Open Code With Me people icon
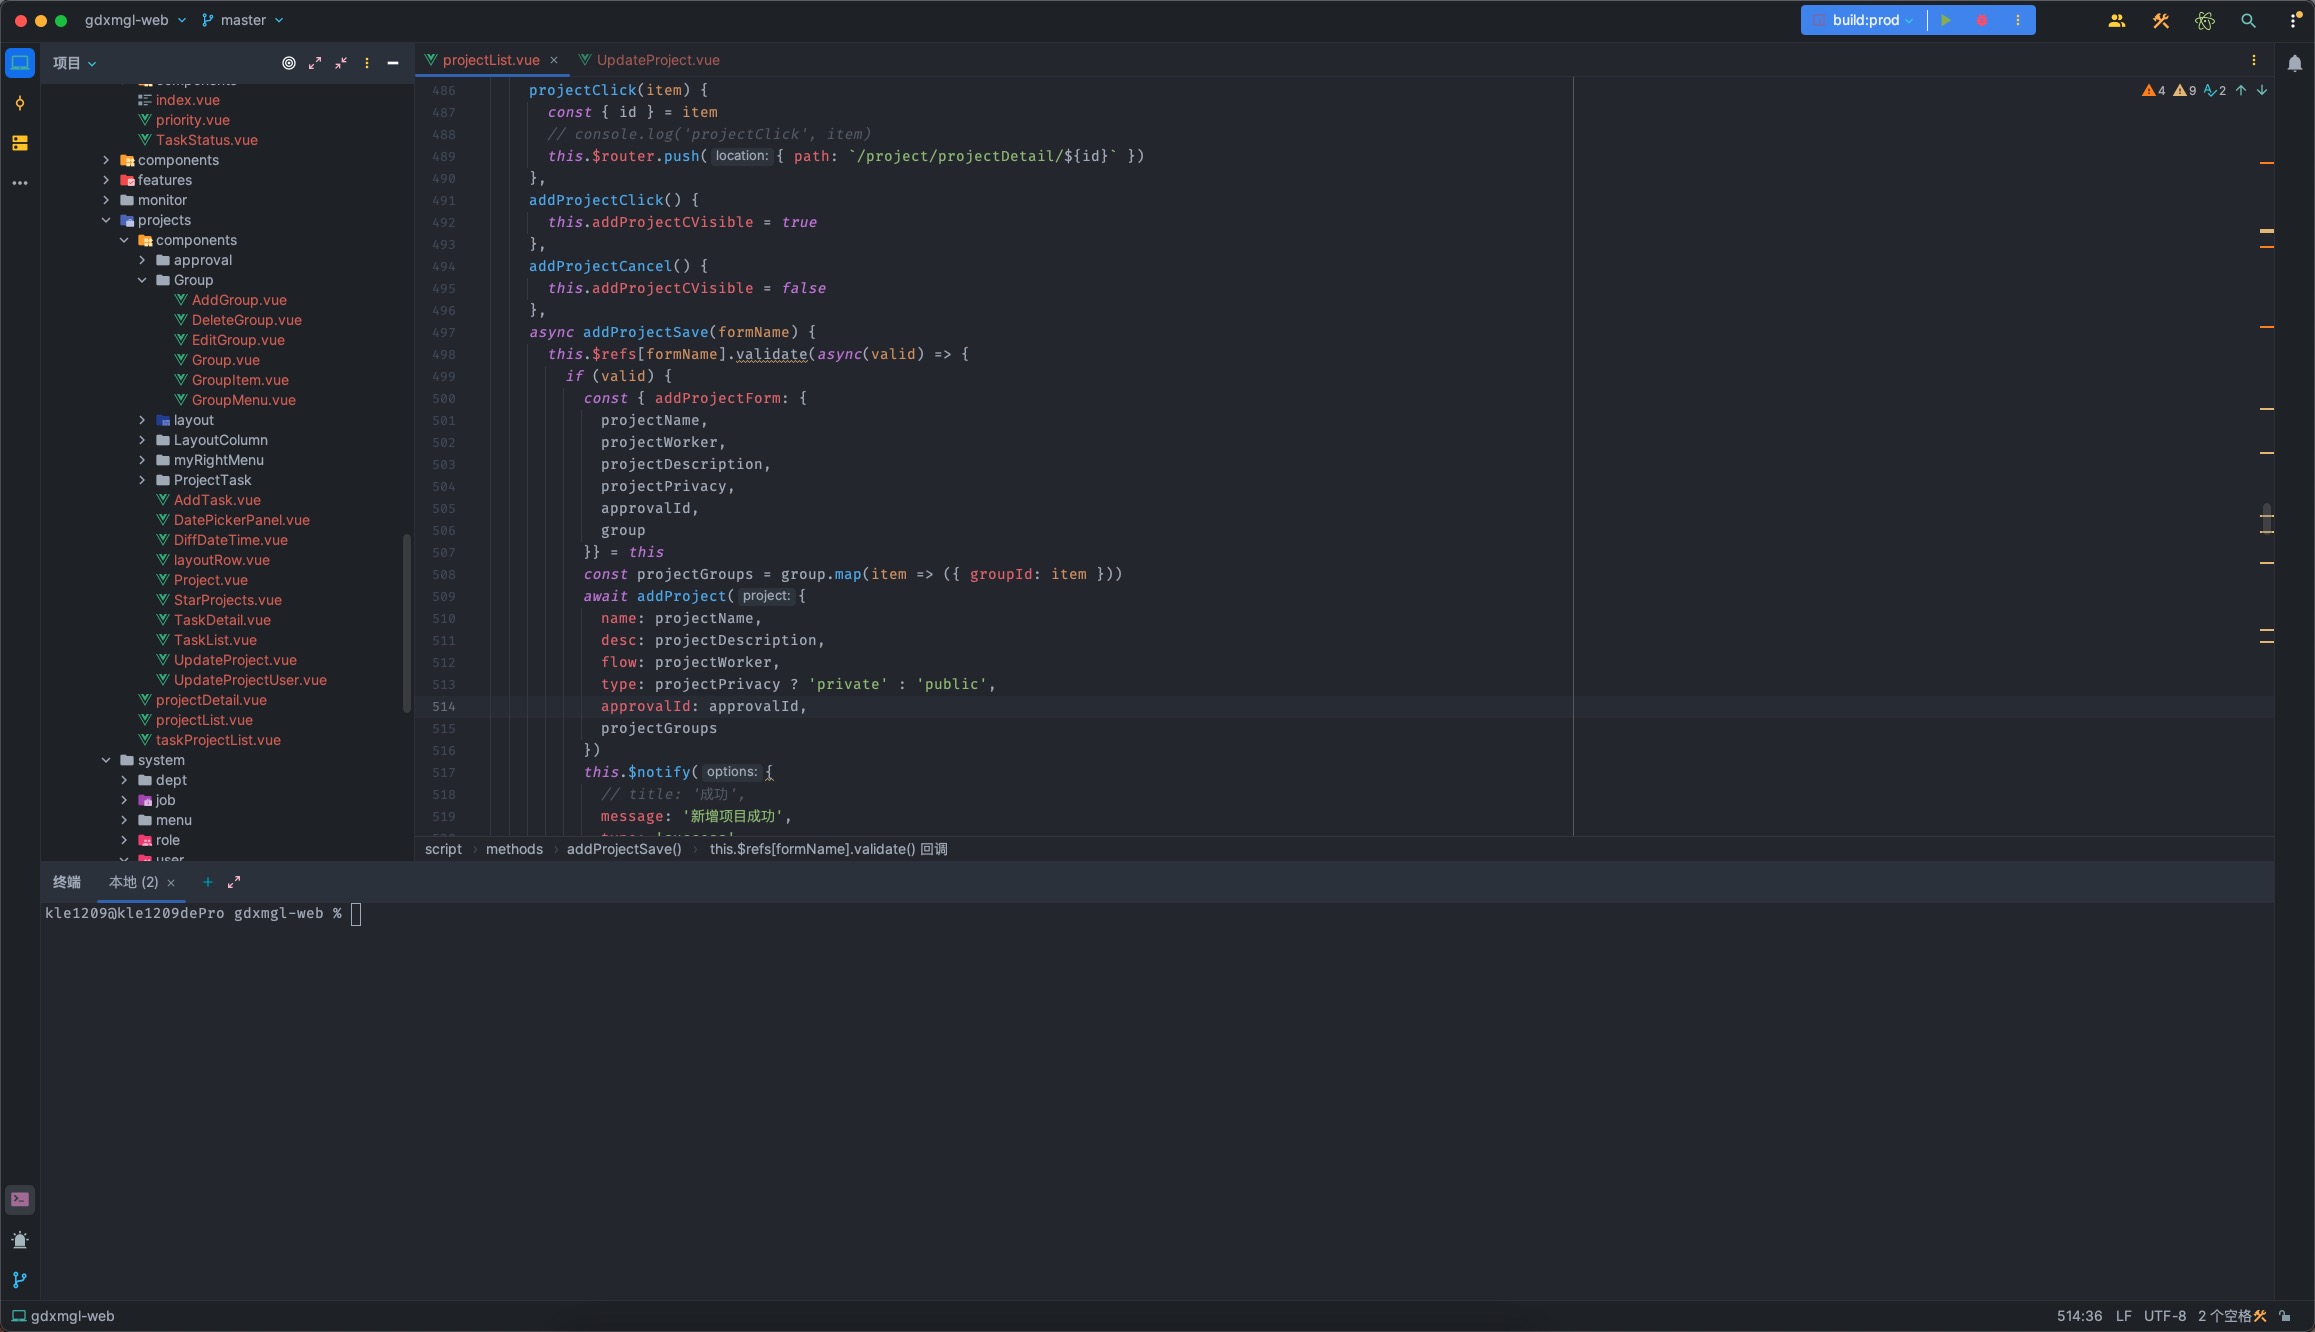Image resolution: width=2315 pixels, height=1332 pixels. [x=2117, y=20]
